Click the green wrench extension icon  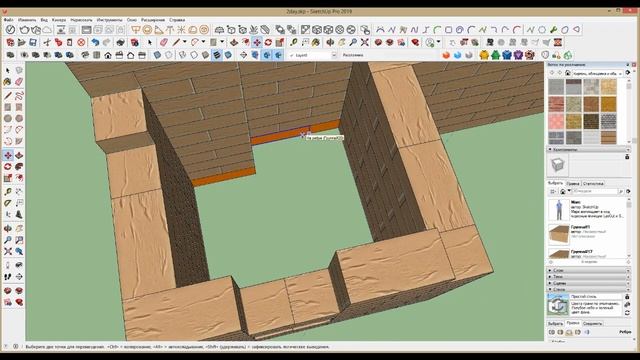point(553,29)
